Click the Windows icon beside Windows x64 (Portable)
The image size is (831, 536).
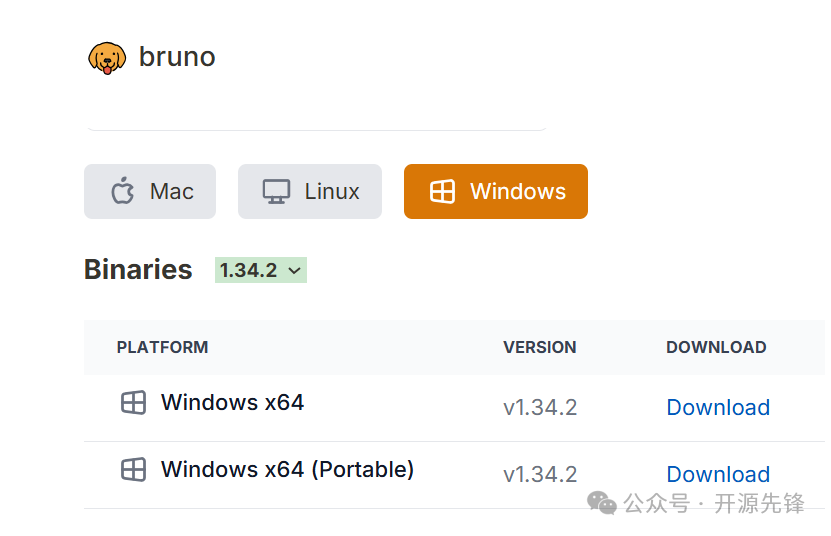[134, 470]
